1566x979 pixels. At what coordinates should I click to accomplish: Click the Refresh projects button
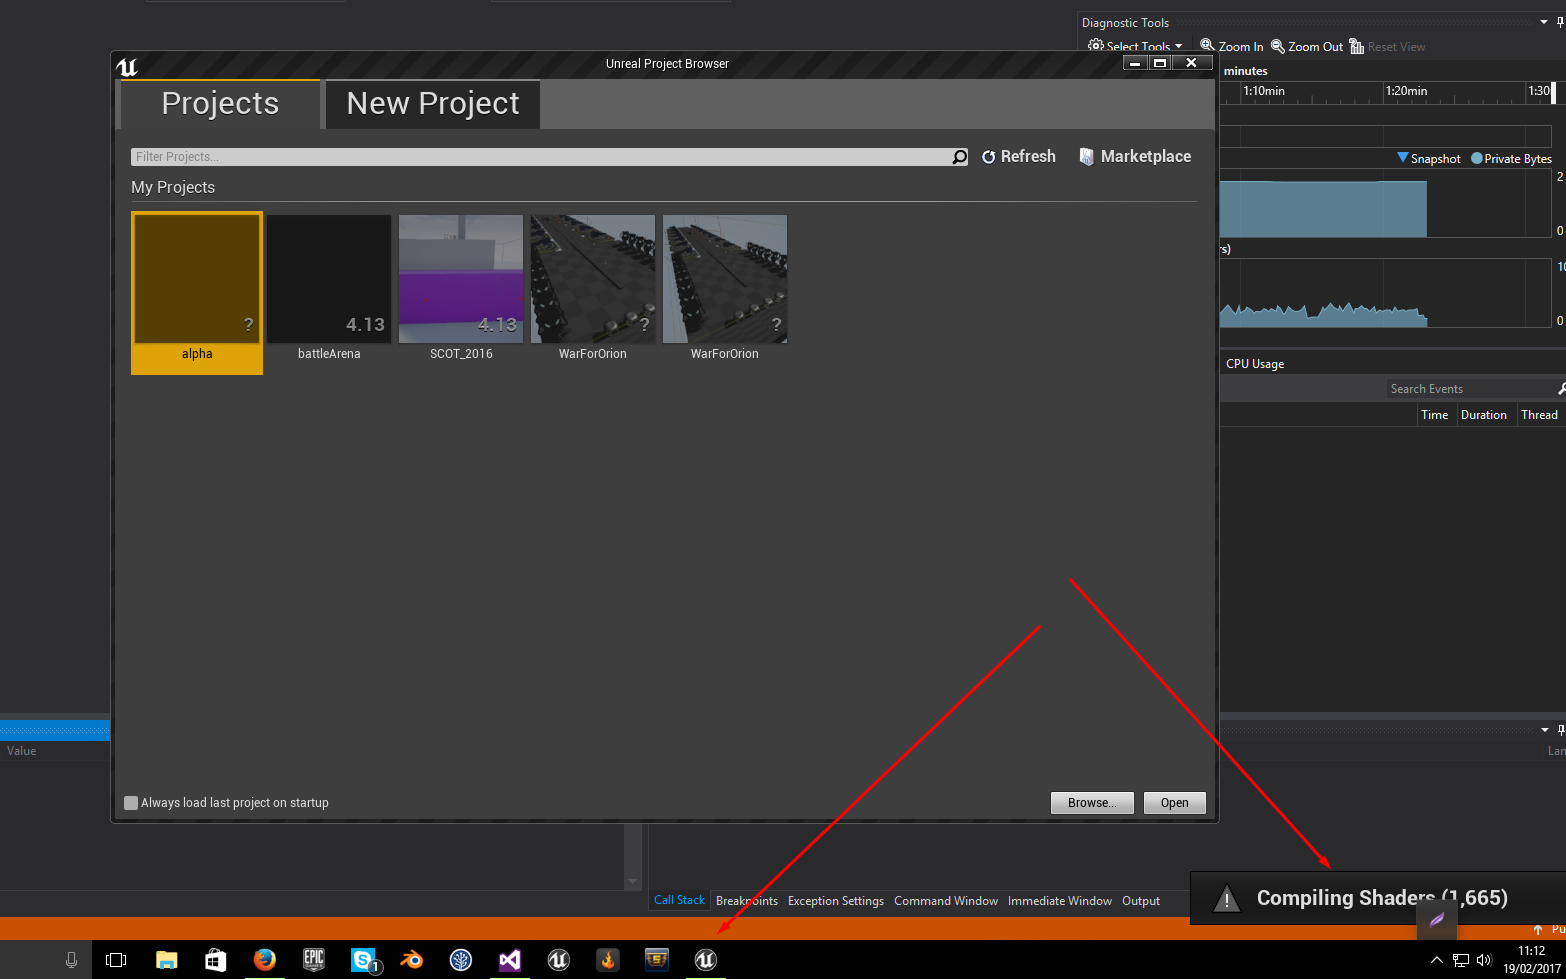(1019, 157)
